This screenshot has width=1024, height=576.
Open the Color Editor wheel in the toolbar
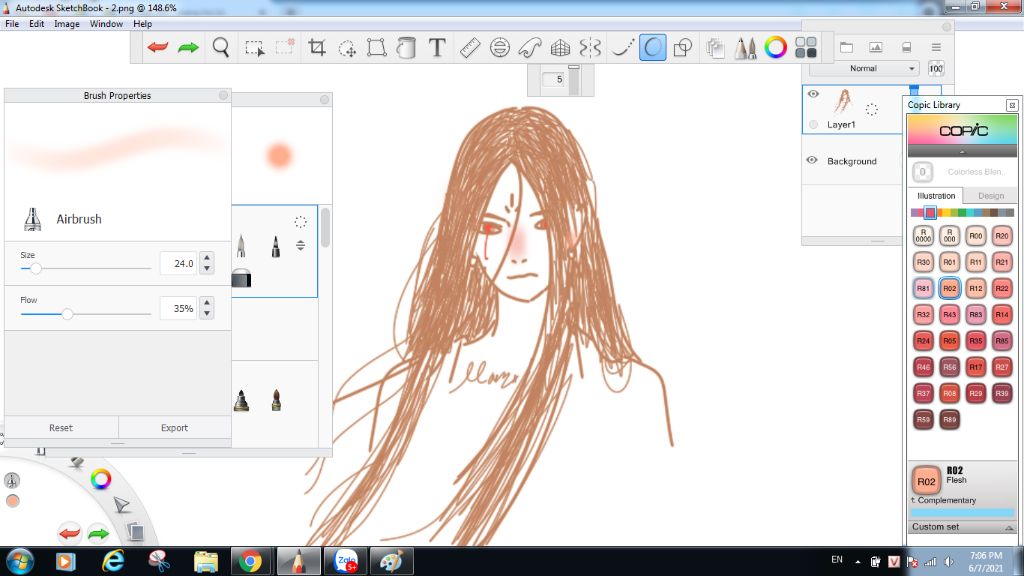(776, 48)
